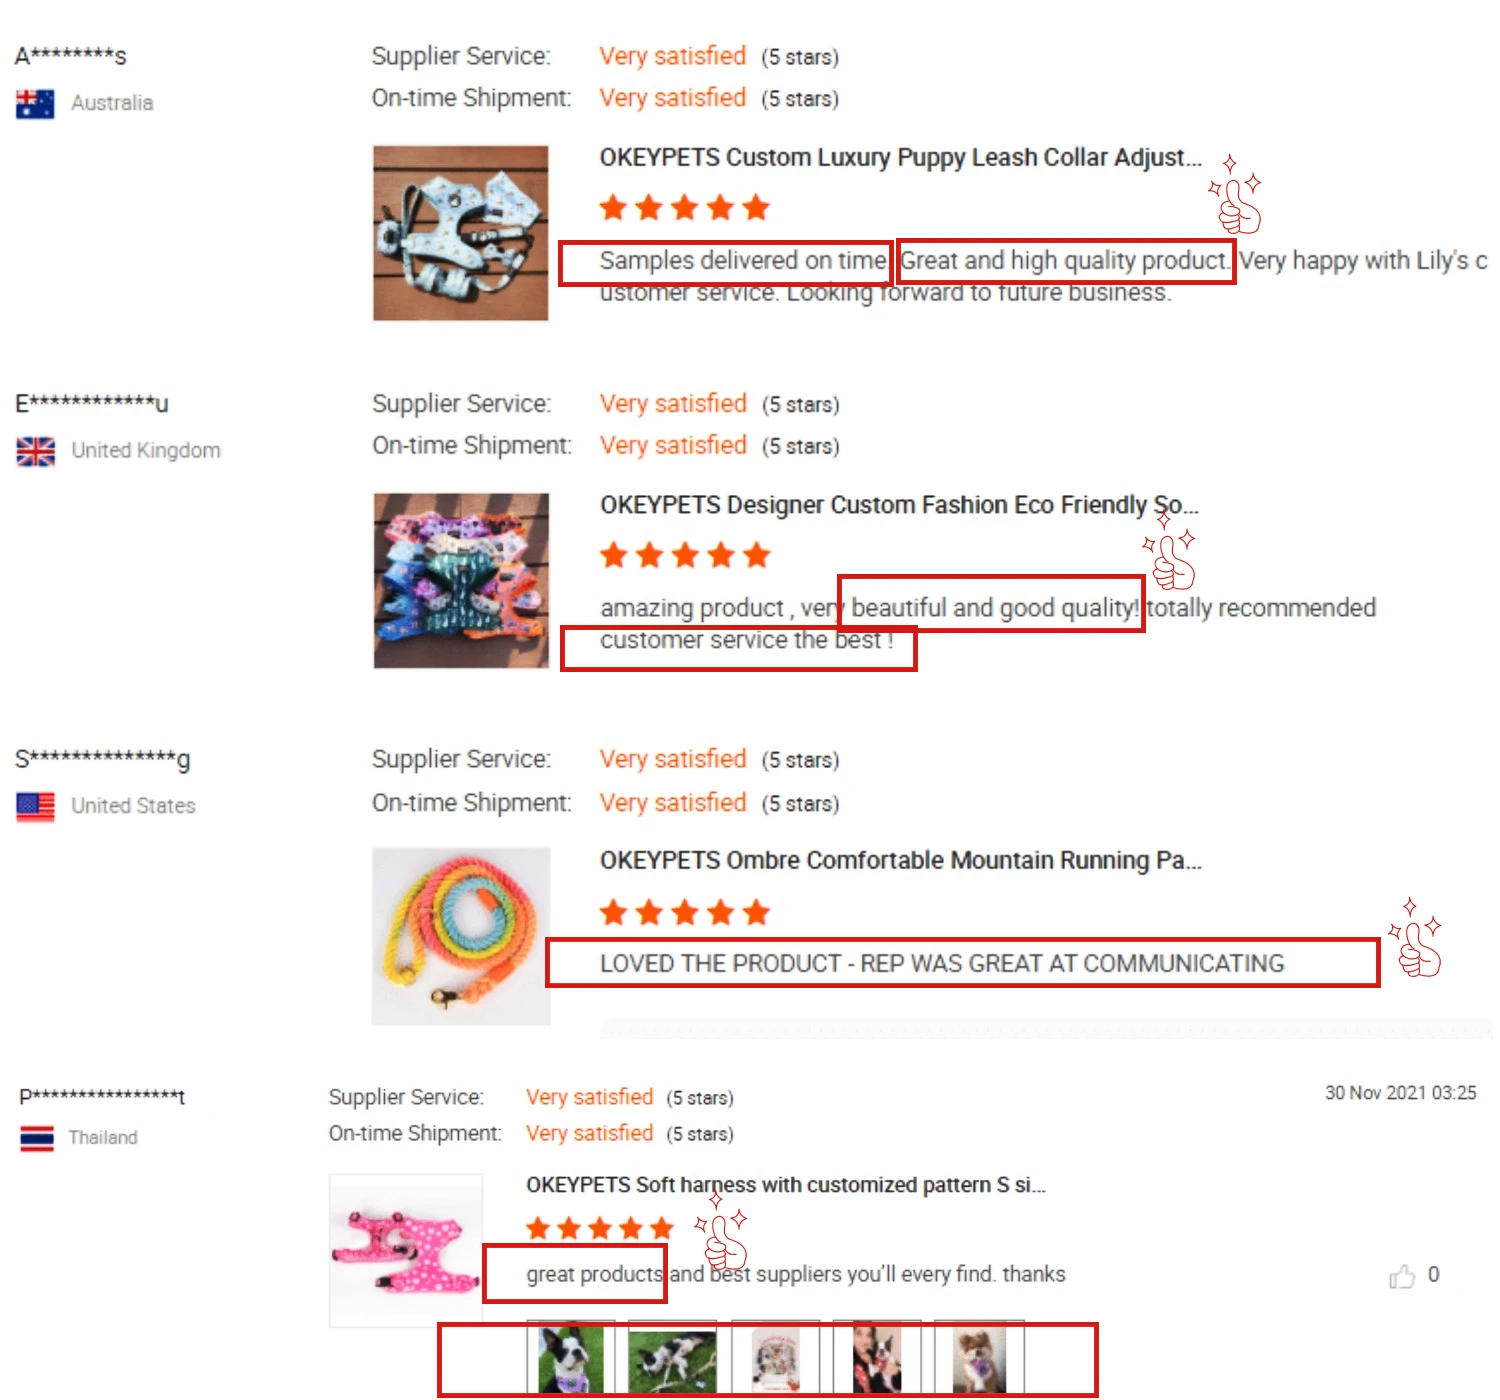The width and height of the screenshot is (1500, 1400).
Task: Click the United Kingdom flag icon
Action: point(36,452)
